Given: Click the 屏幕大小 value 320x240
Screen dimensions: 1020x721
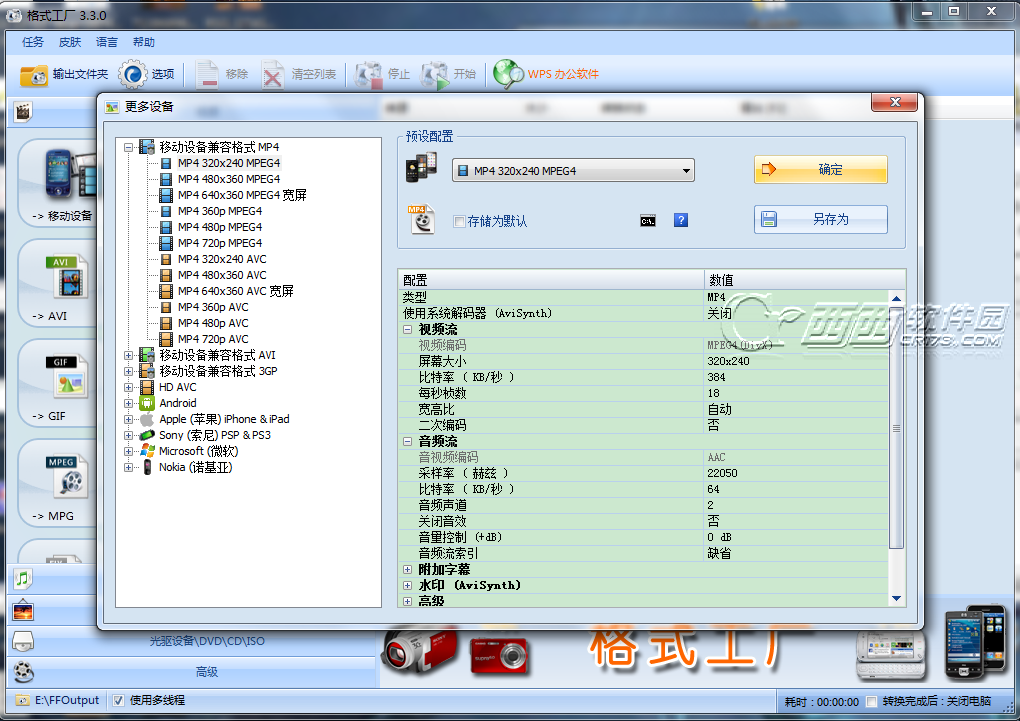Looking at the screenshot, I should (728, 361).
